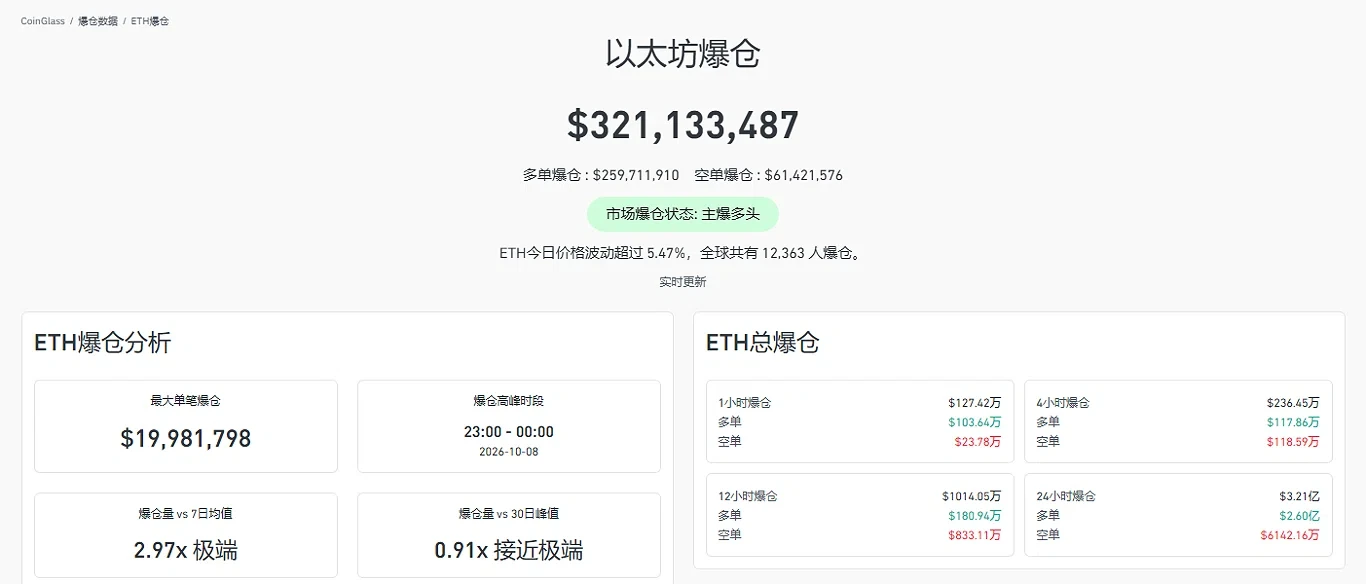Click the 1小时爆仓 row label
The height and width of the screenshot is (584, 1366).
pyautogui.click(x=745, y=403)
